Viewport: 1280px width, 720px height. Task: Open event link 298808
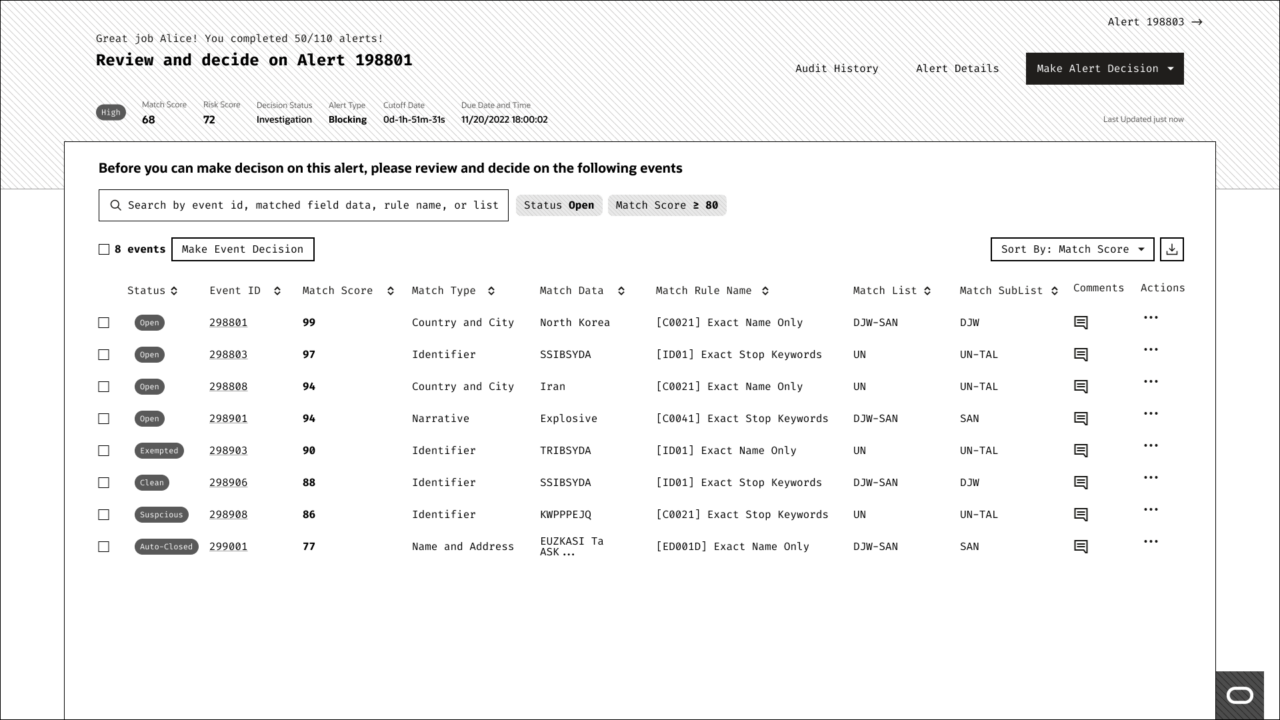tap(228, 387)
